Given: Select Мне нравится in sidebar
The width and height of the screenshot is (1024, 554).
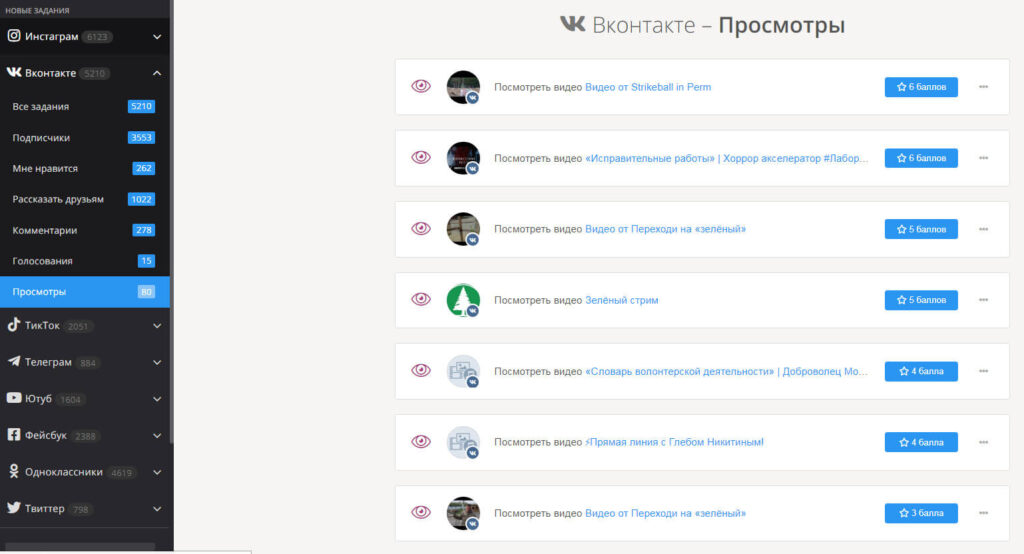Looking at the screenshot, I should coord(45,169).
